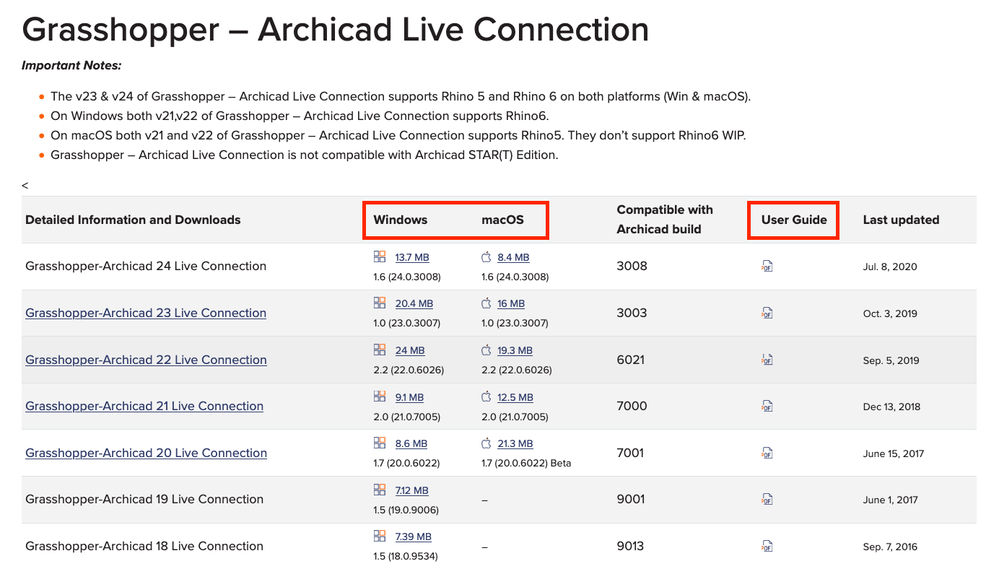Open Grasshopper-Archicad 23 Live Connection link

coord(146,313)
